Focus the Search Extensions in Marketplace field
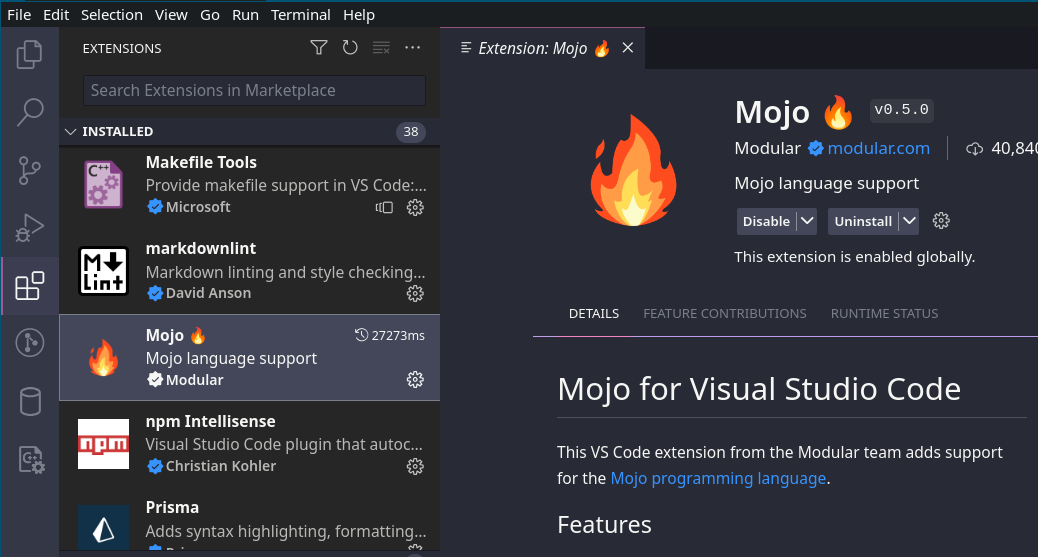Viewport: 1038px width, 557px height. coord(254,90)
